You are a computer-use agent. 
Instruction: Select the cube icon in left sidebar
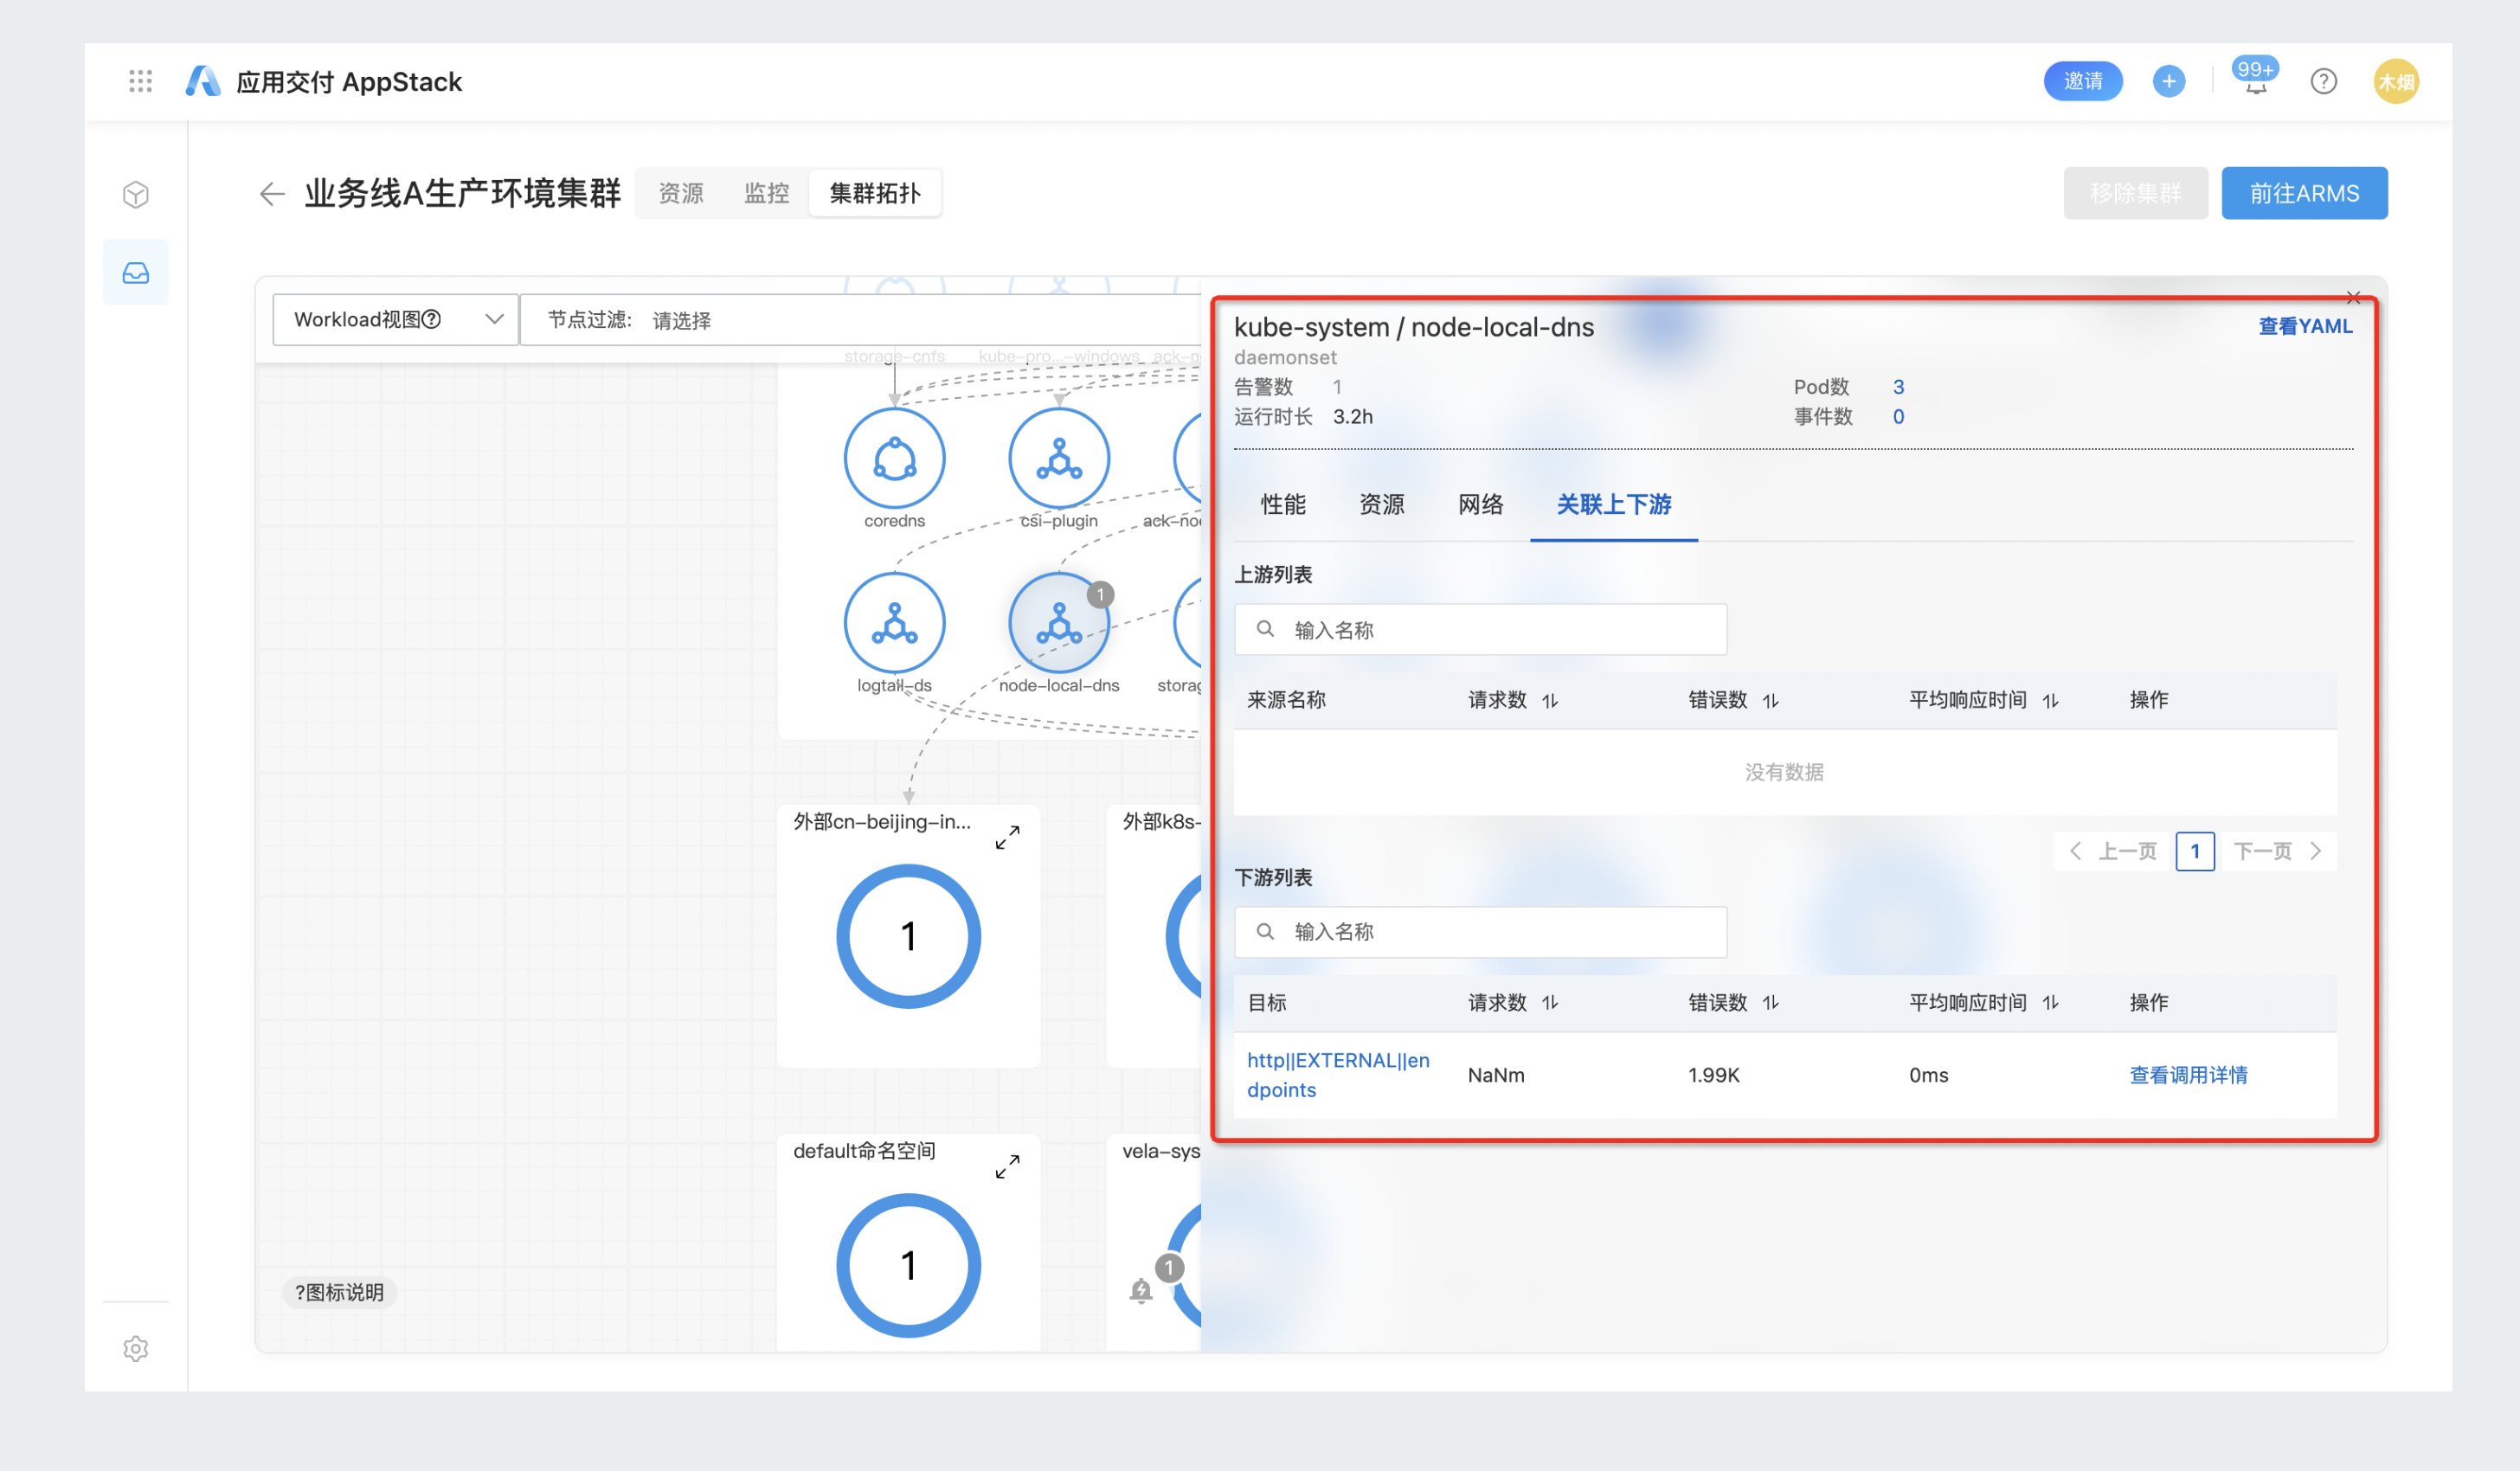(136, 194)
